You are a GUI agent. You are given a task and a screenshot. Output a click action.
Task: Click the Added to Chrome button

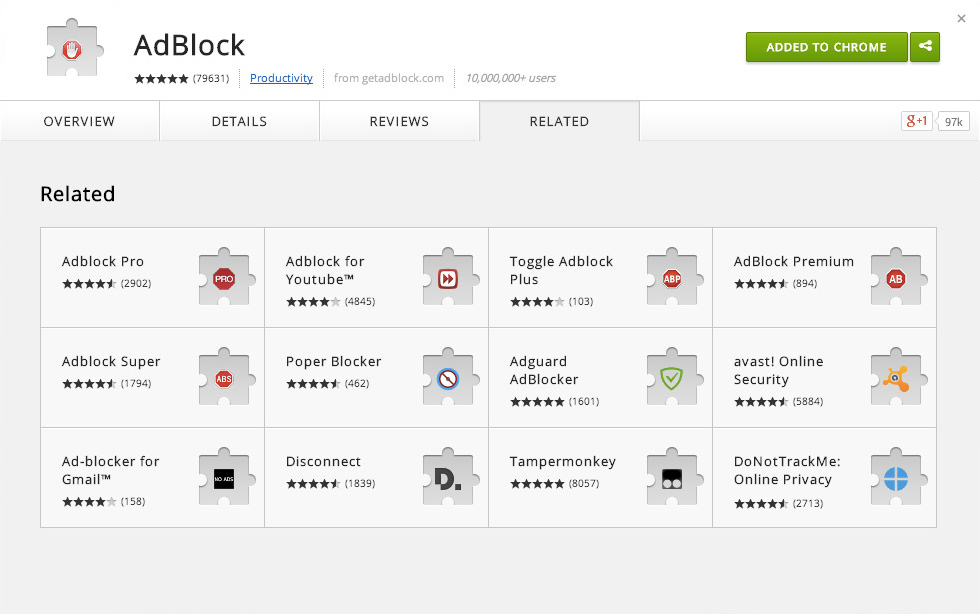pos(826,47)
